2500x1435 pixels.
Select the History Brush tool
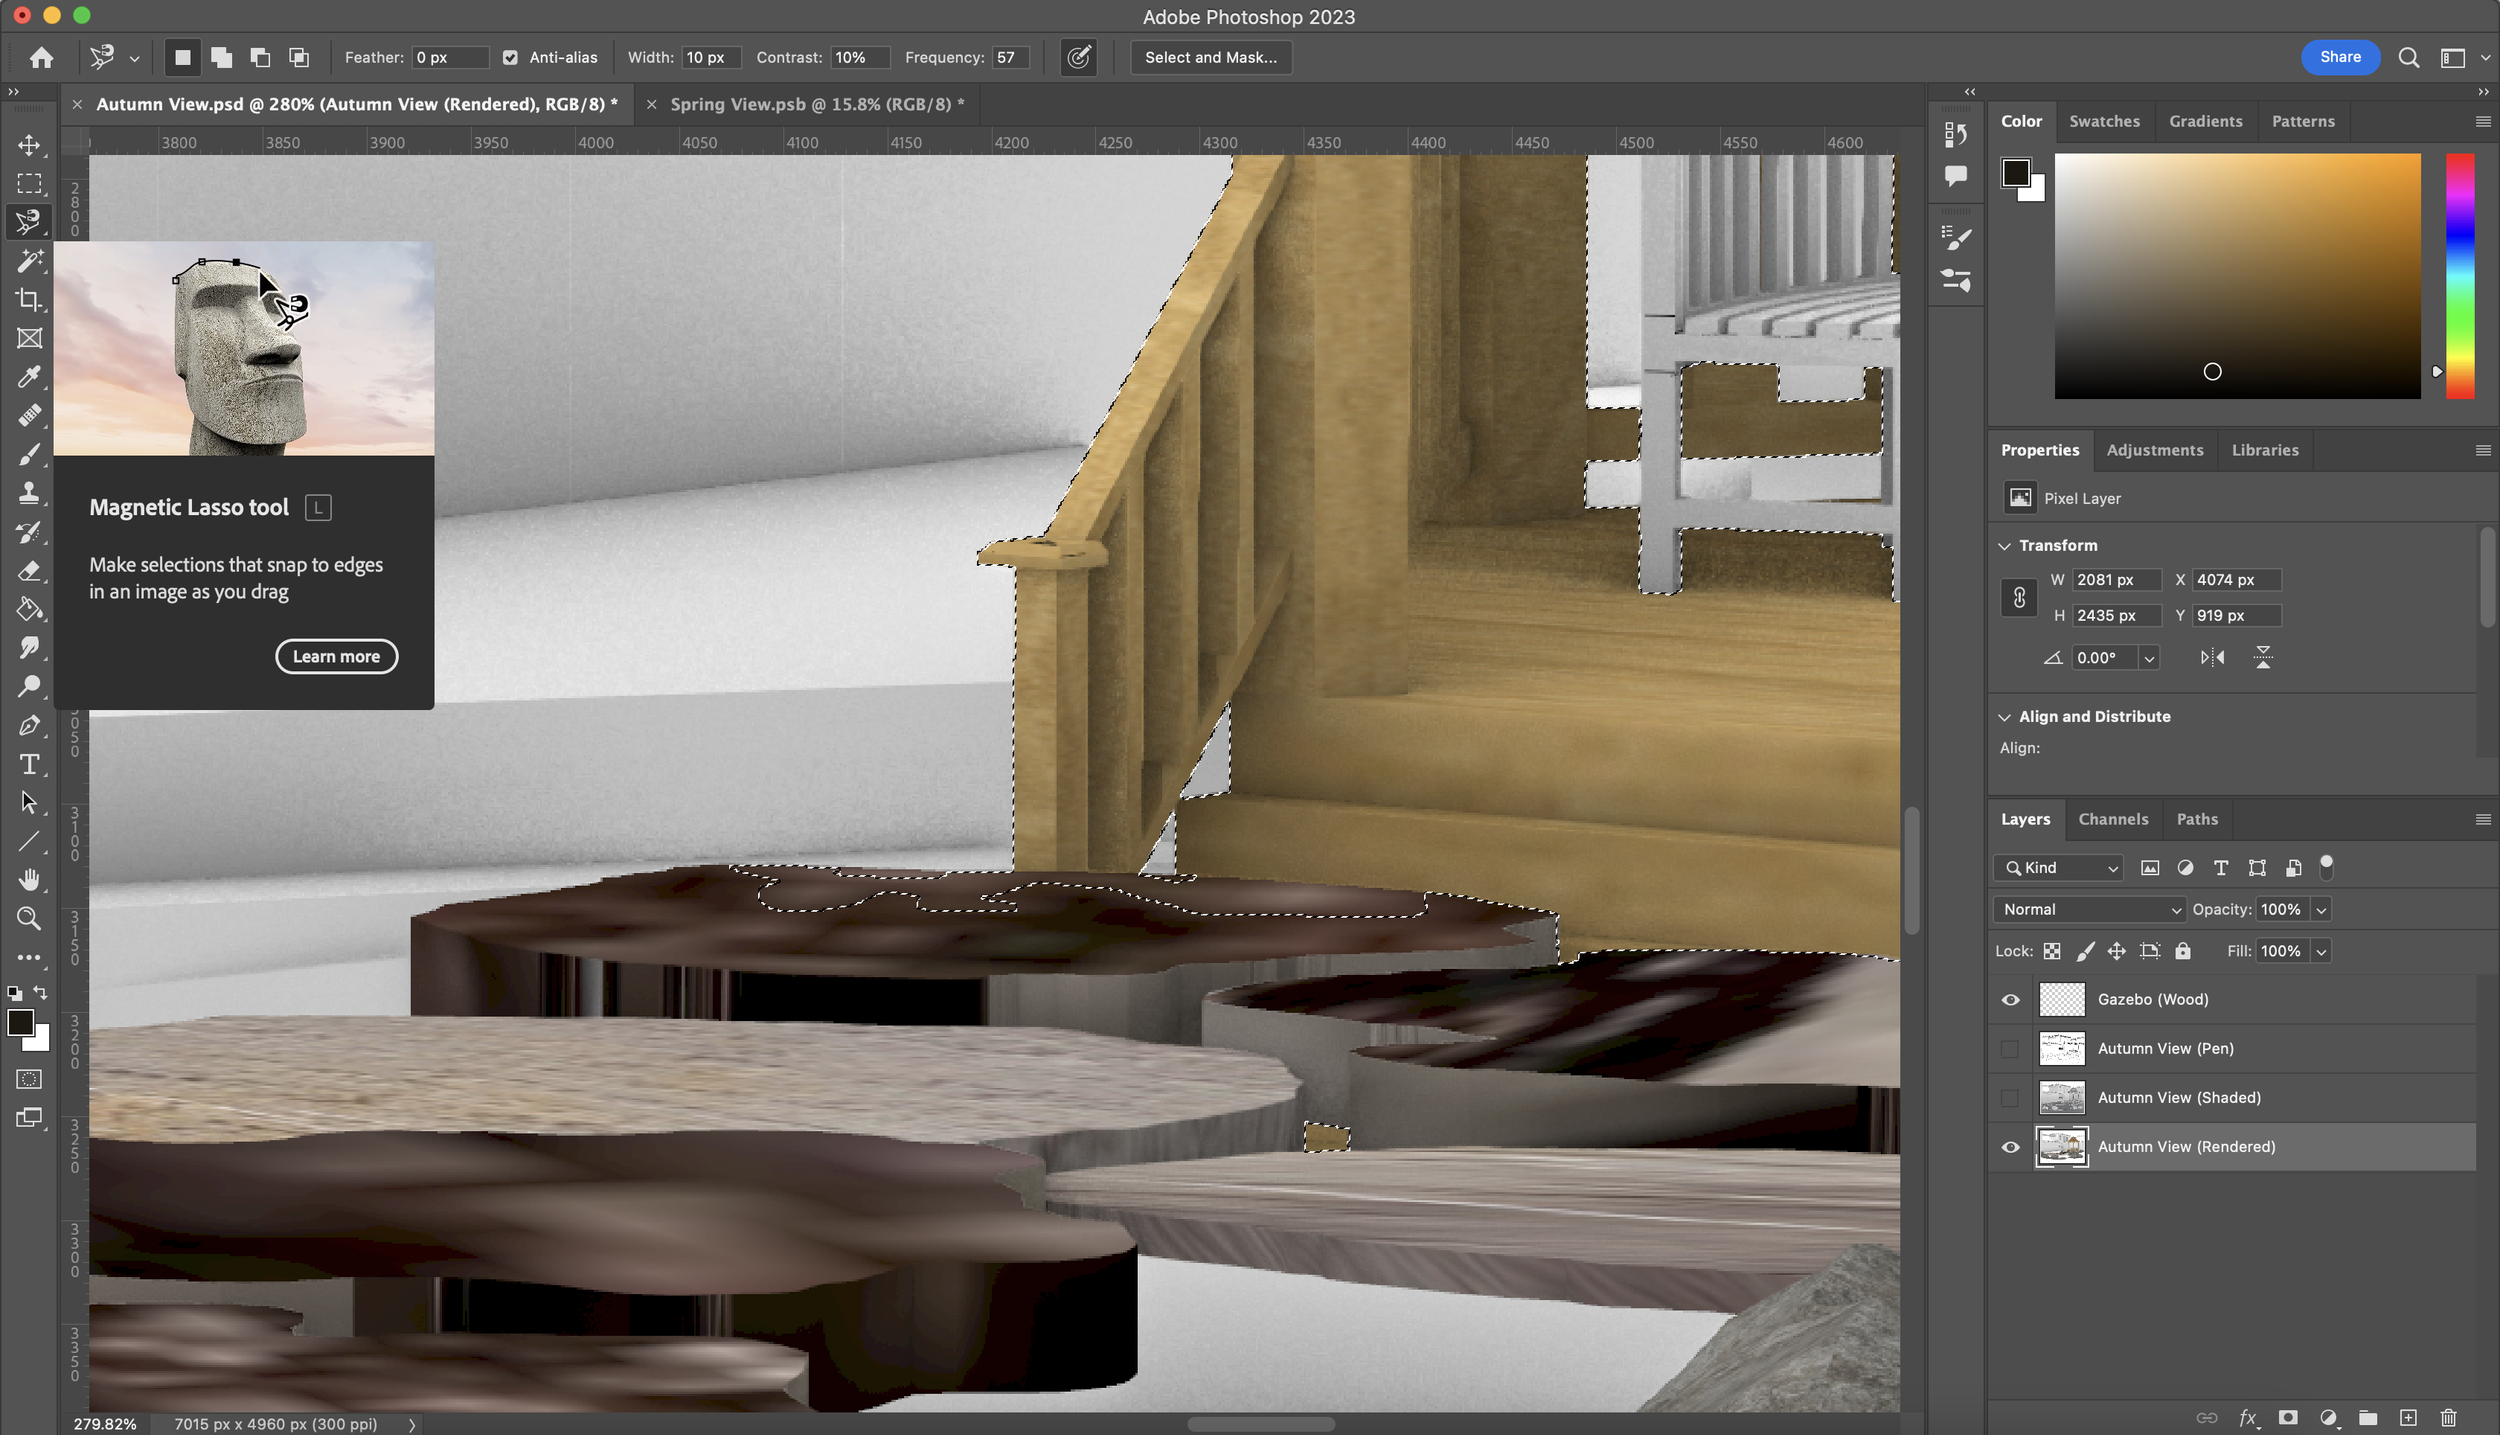(29, 532)
